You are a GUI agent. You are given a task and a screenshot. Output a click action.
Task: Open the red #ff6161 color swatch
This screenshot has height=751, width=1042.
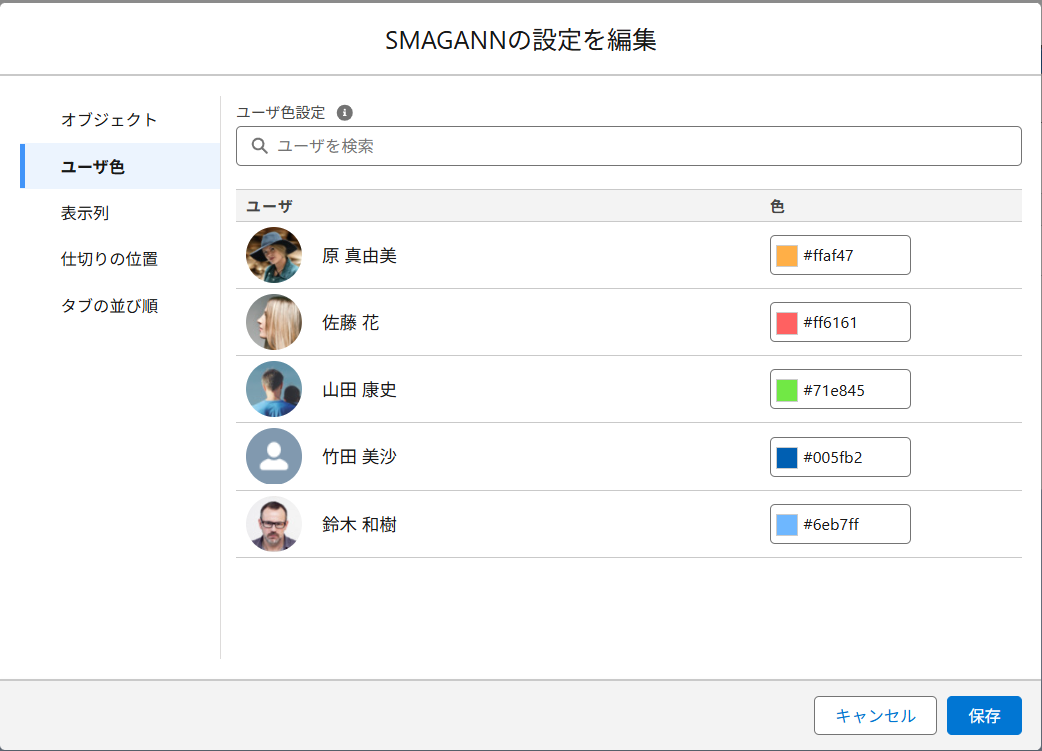pyautogui.click(x=787, y=322)
